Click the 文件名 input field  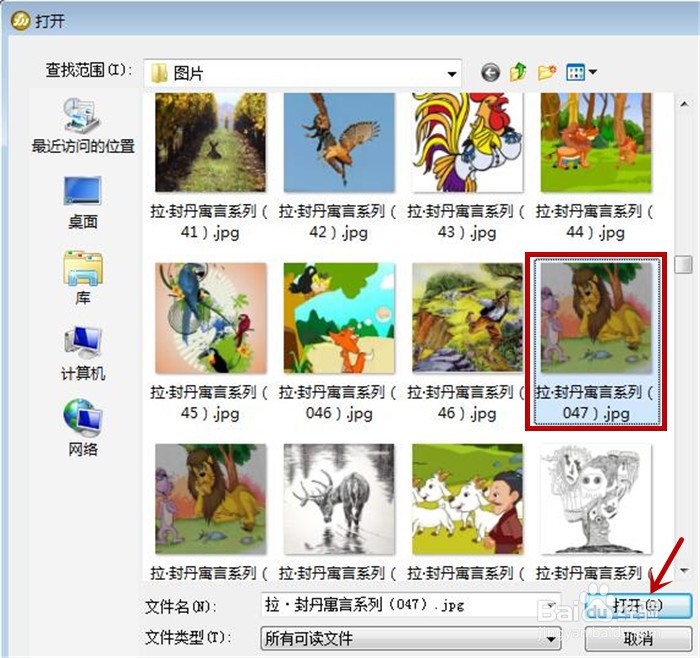coord(409,605)
